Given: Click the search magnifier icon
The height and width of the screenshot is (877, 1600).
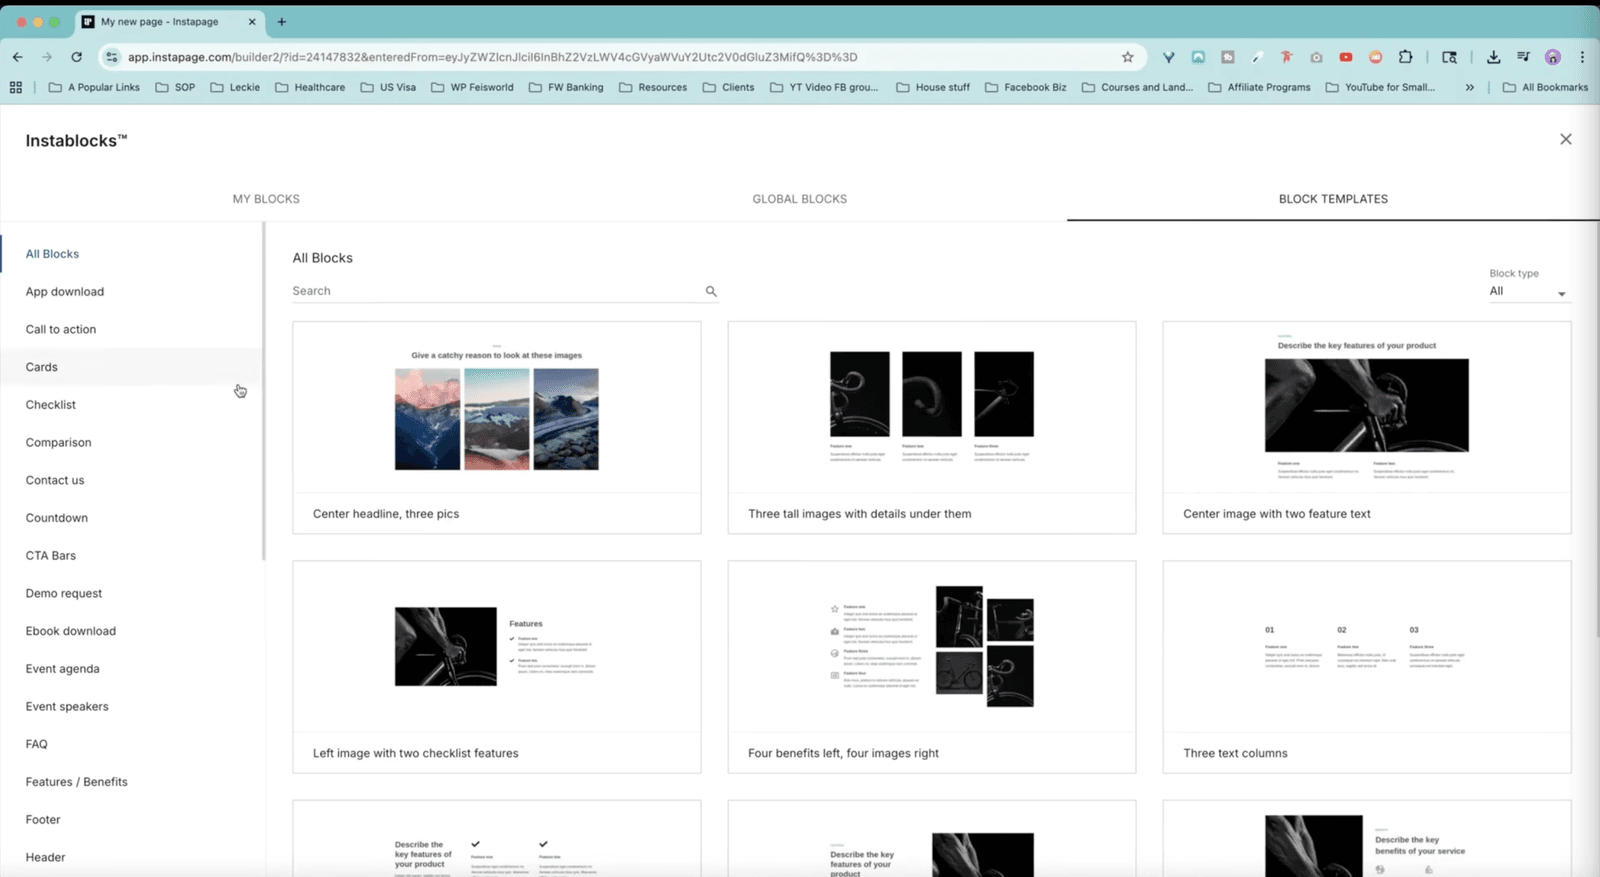Looking at the screenshot, I should pos(711,291).
